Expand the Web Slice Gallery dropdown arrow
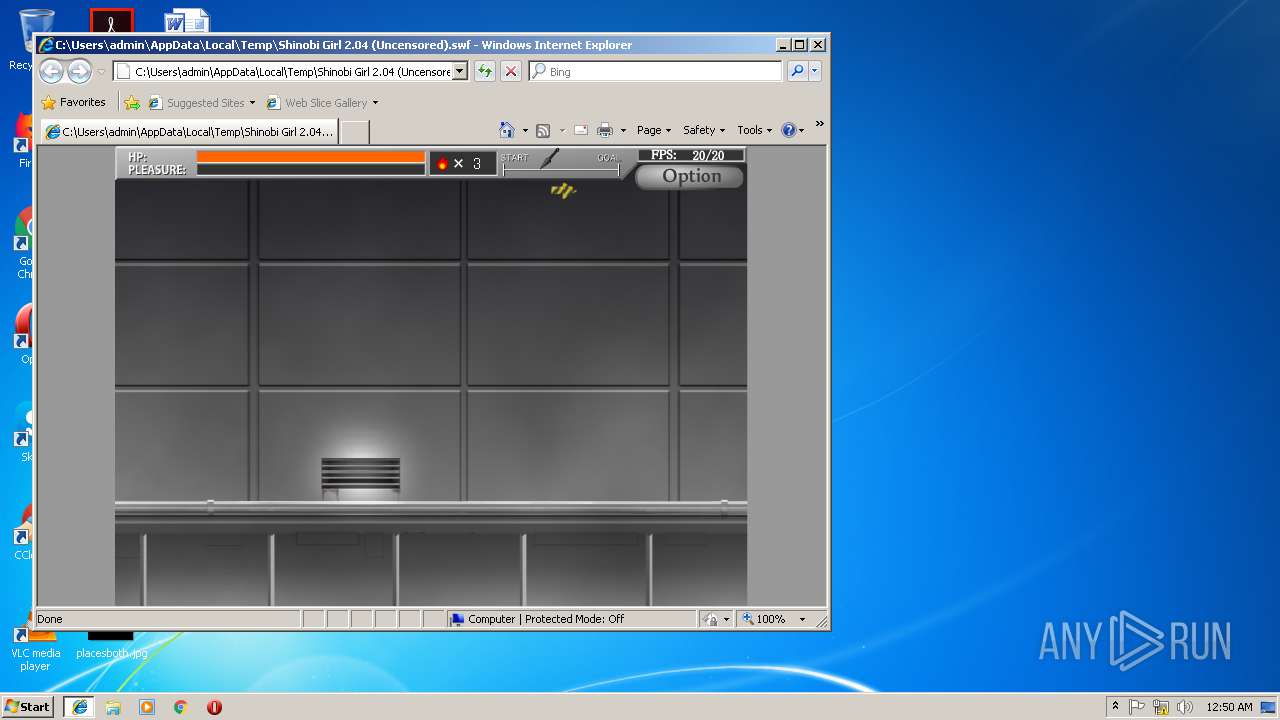This screenshot has width=1280, height=720. tap(376, 103)
